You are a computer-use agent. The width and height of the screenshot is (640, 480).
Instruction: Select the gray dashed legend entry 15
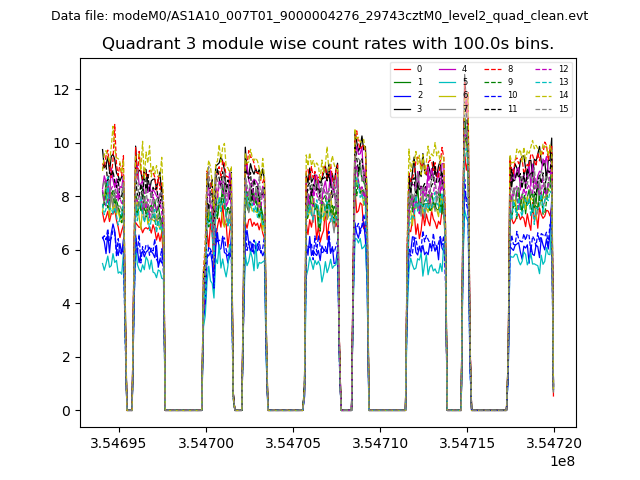[x=543, y=108]
